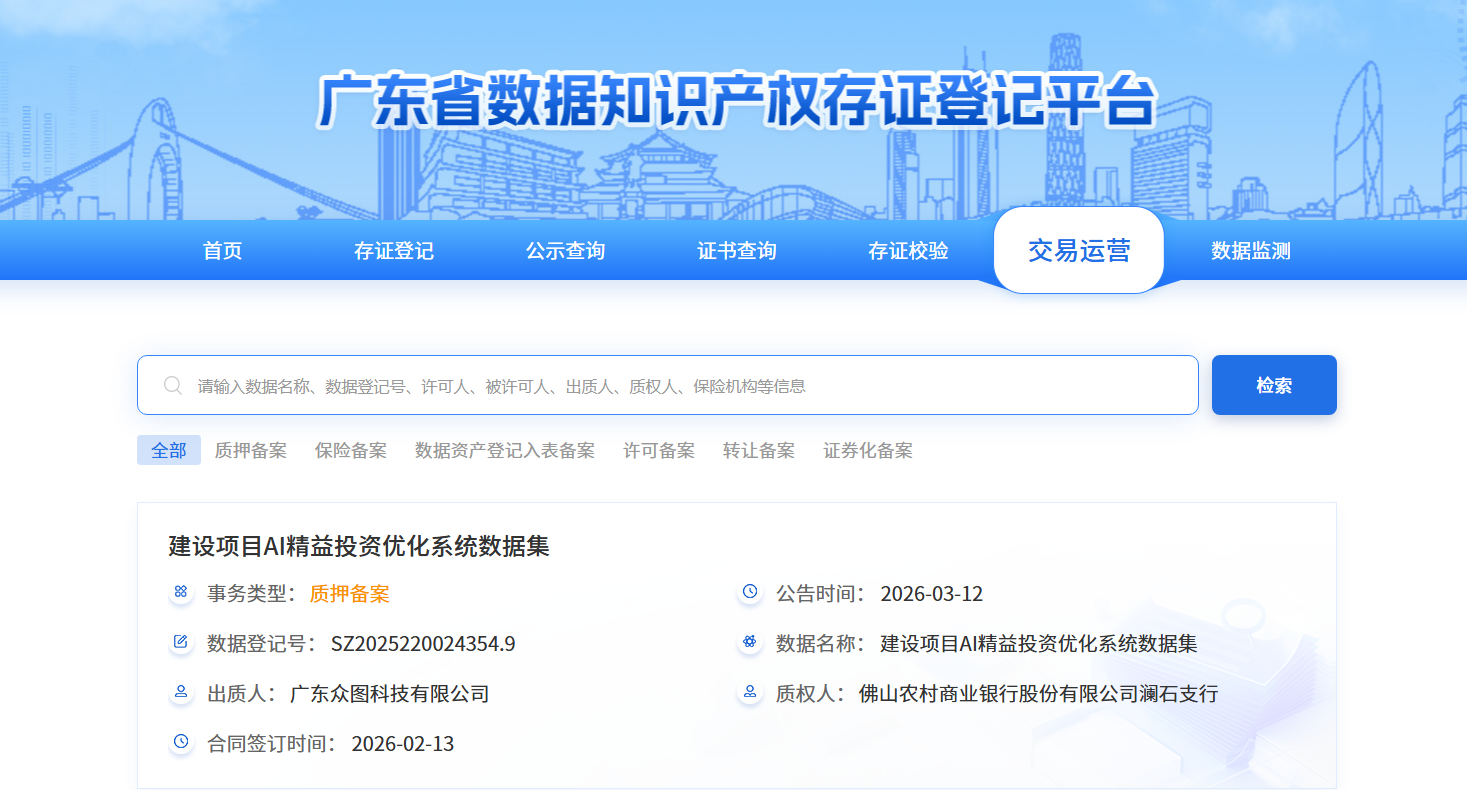Select 存证校验 in the navigation bar
Viewport: 1467px width, 790px height.
908,251
